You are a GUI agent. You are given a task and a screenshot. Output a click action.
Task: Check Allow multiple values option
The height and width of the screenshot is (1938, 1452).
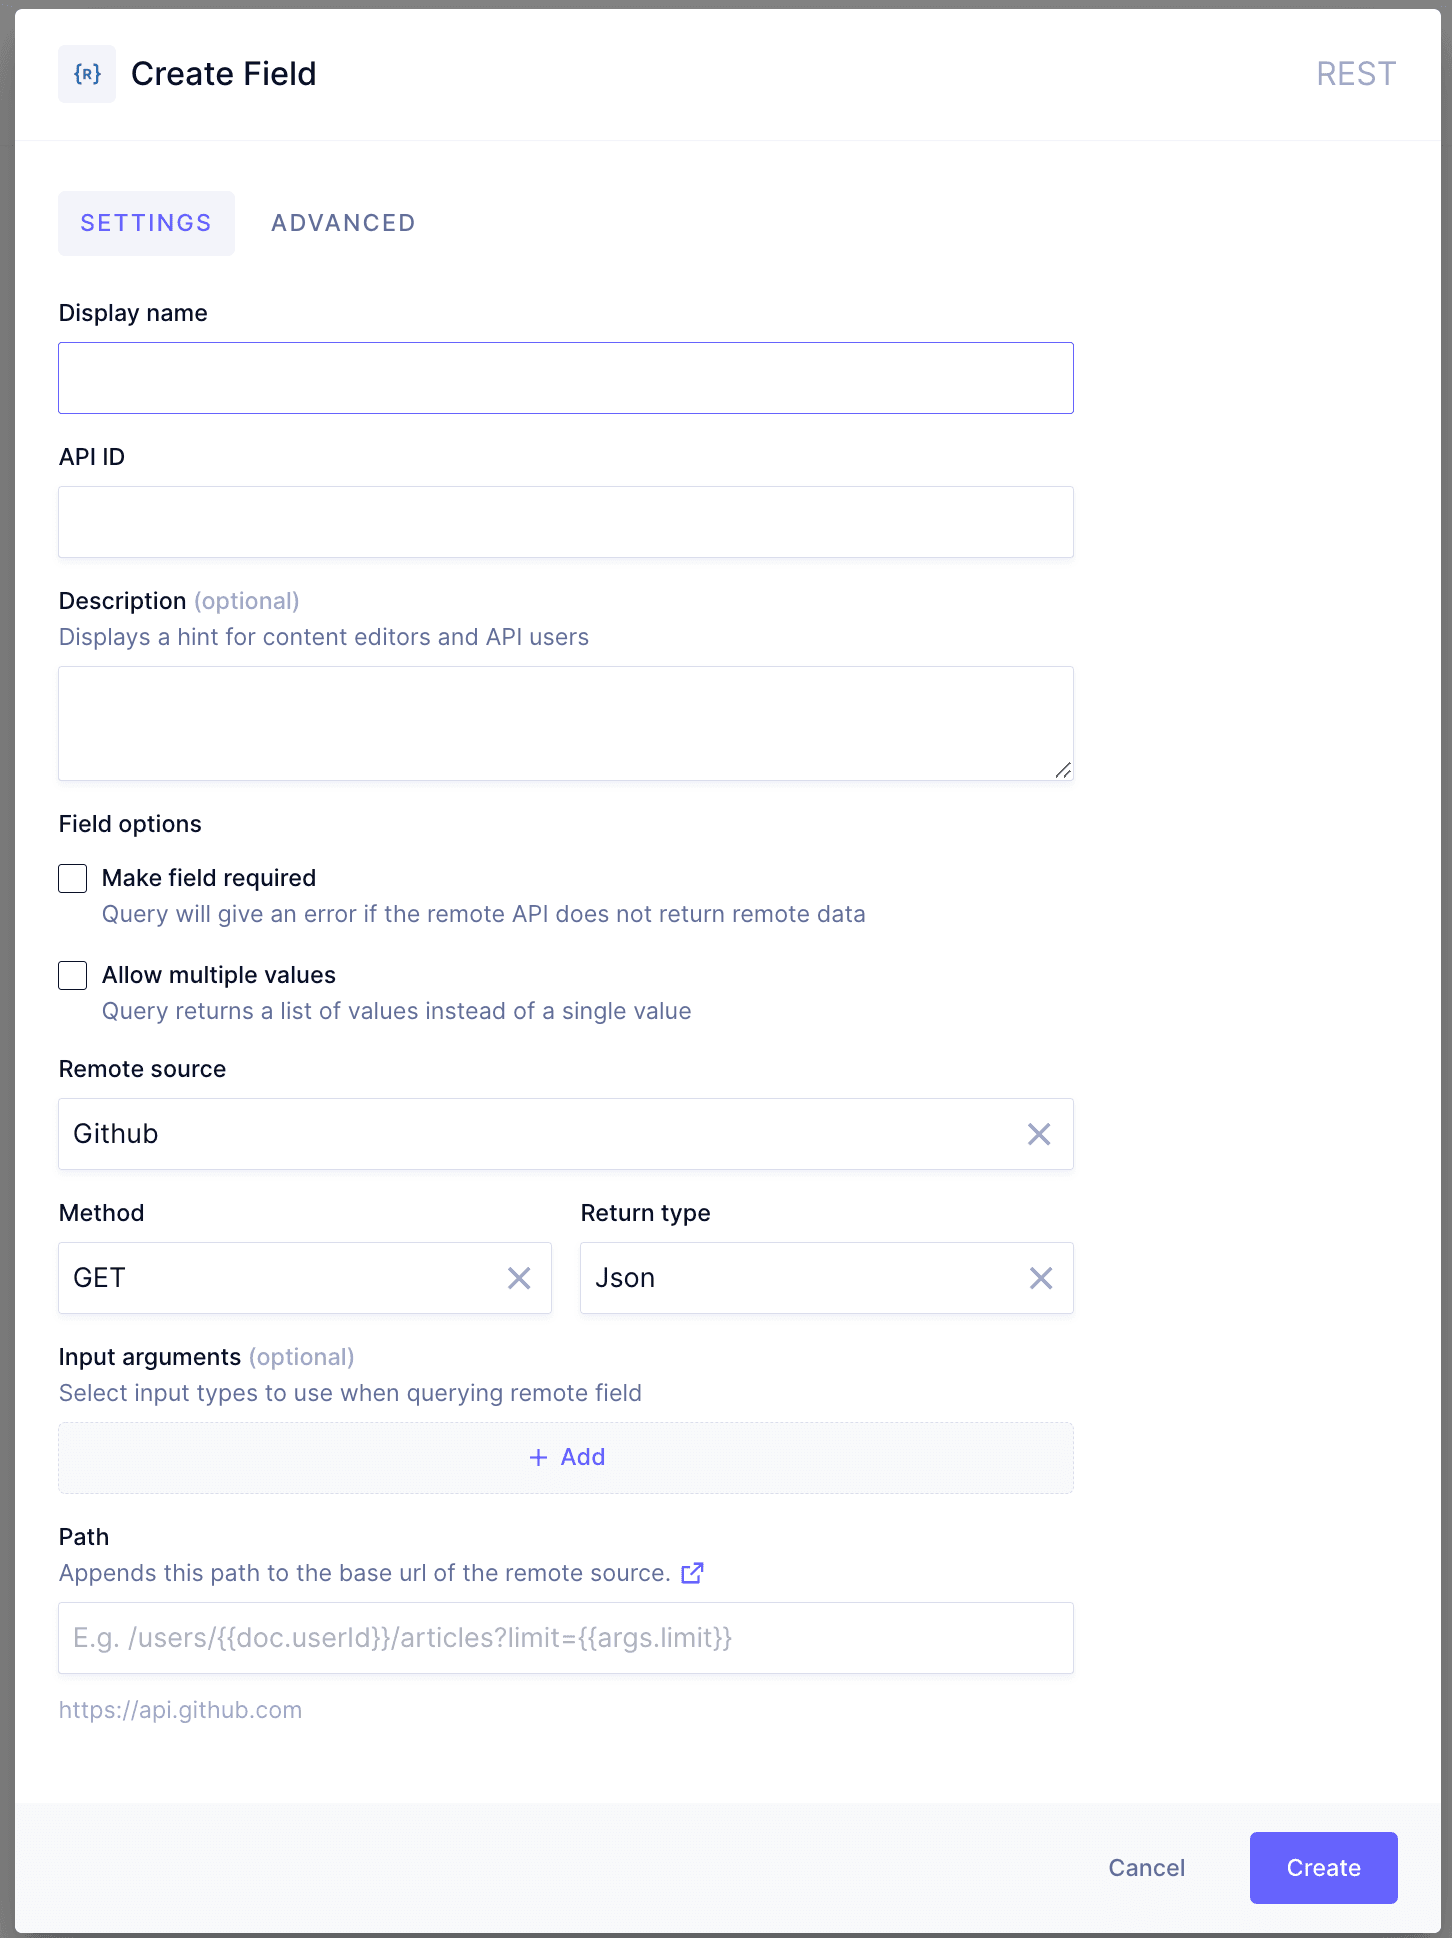(x=72, y=975)
